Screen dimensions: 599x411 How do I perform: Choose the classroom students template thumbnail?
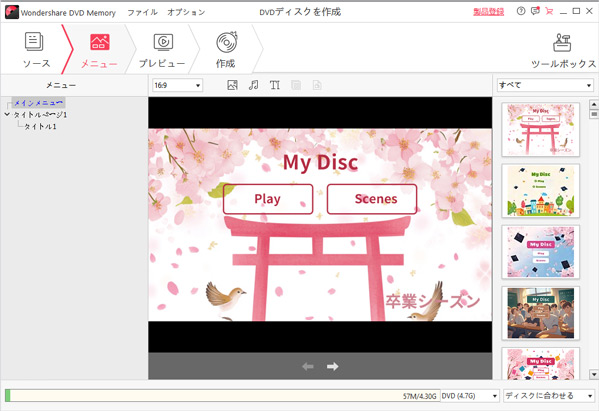[x=541, y=313]
